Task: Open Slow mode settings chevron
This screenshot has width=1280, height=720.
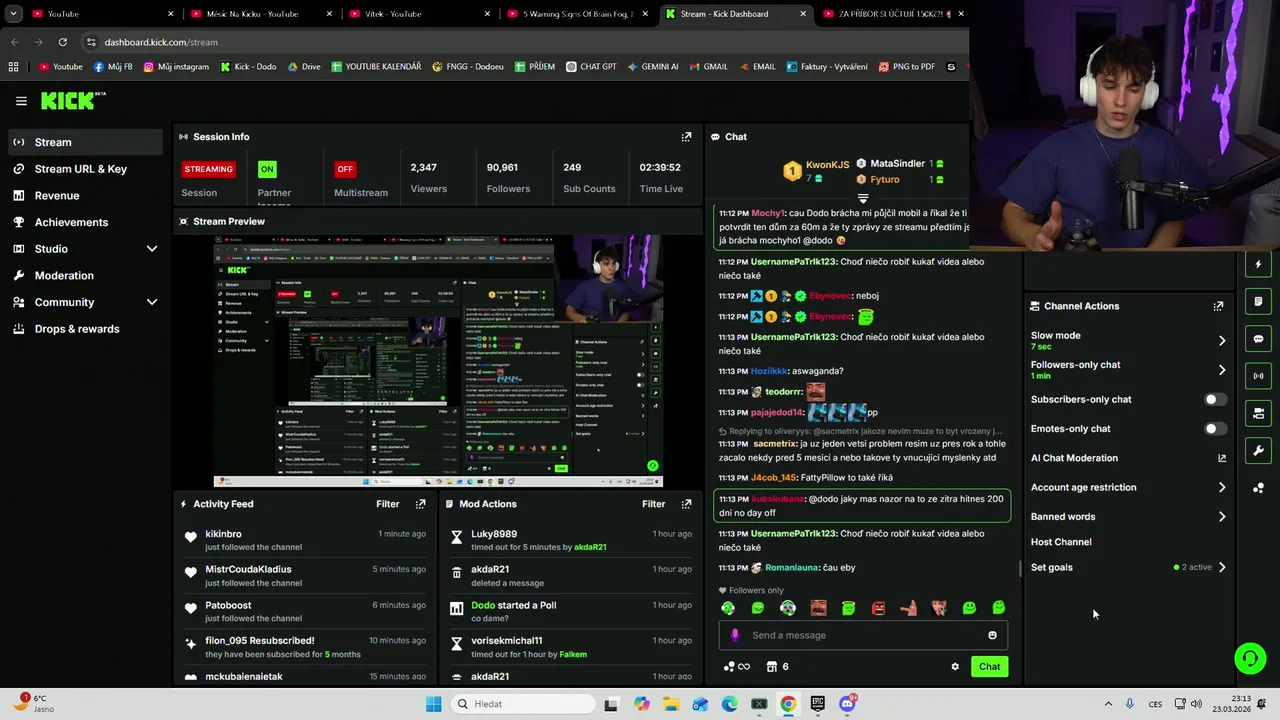Action: (1221, 341)
